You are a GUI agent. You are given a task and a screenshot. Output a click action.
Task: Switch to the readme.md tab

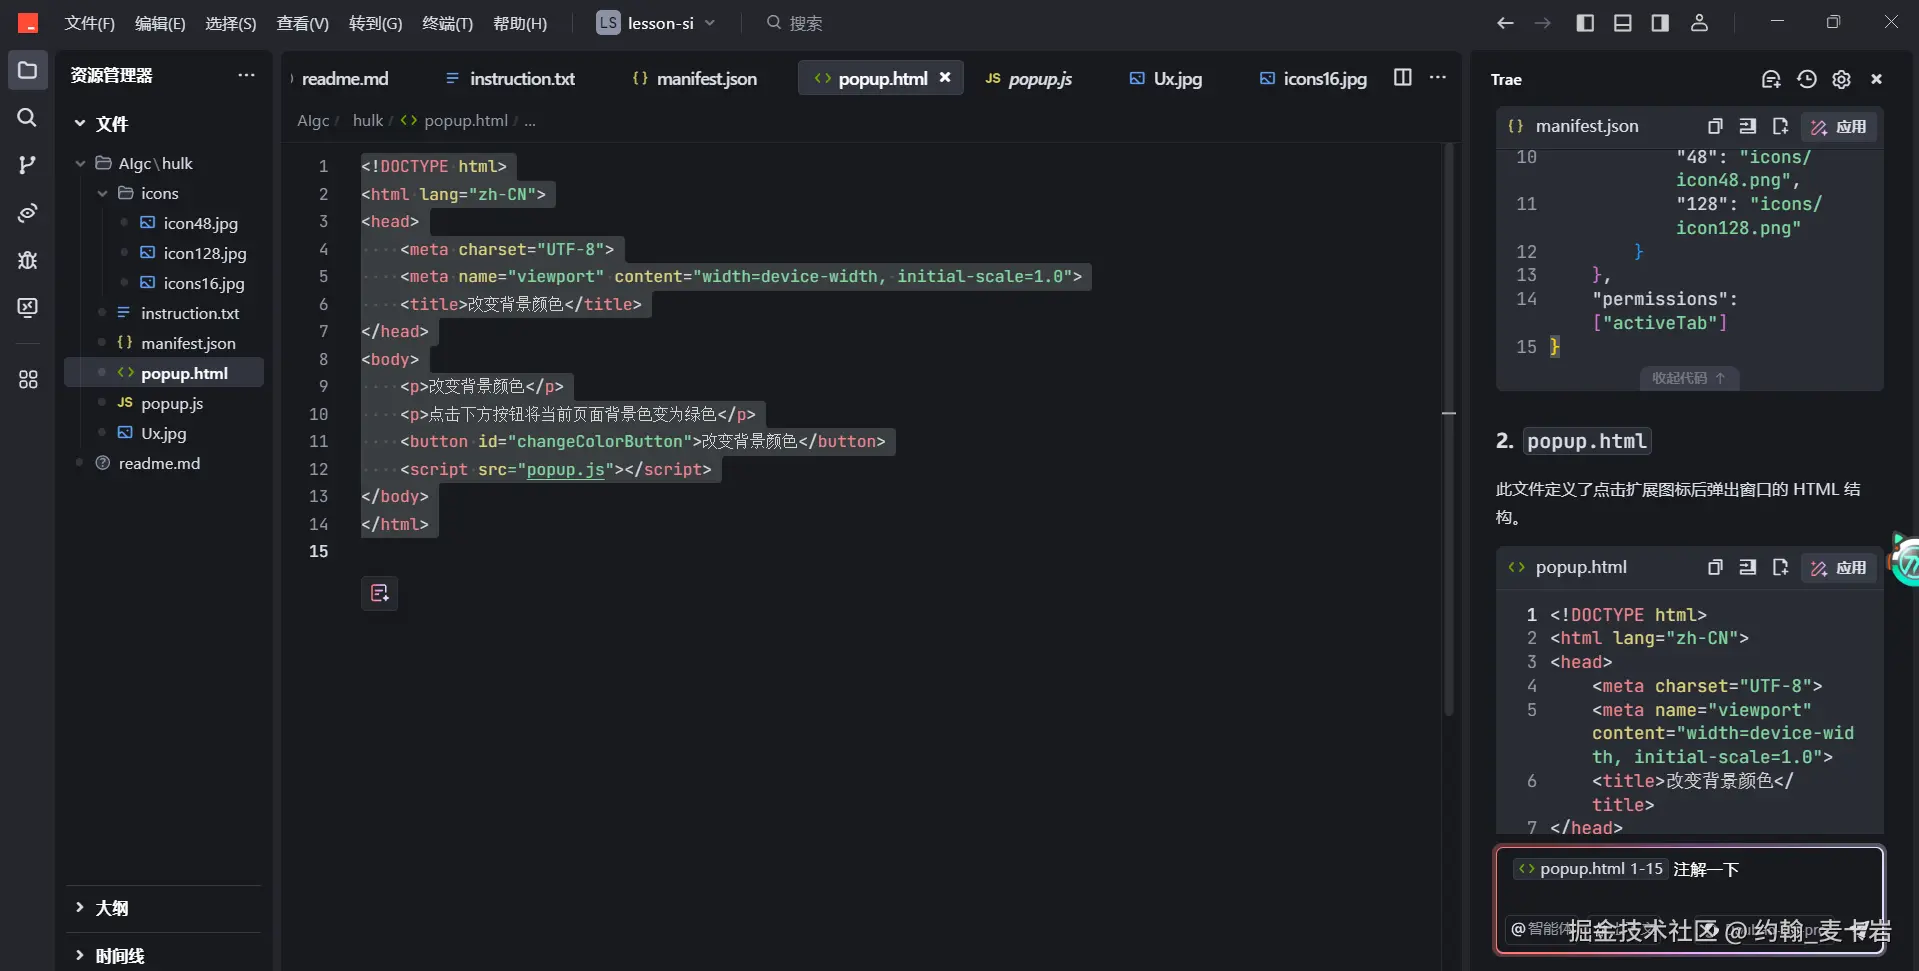pos(345,78)
